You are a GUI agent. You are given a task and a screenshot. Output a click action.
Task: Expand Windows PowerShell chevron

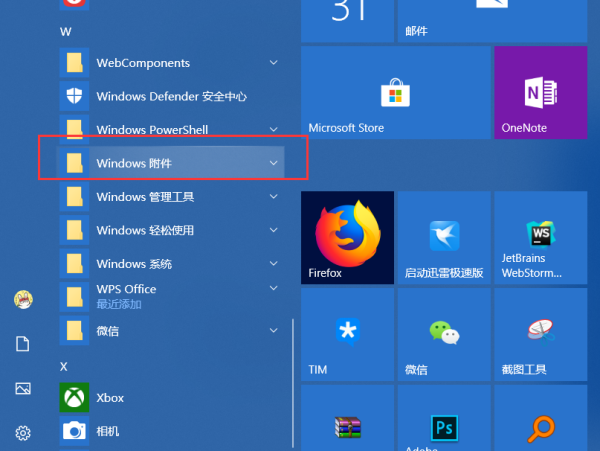pyautogui.click(x=274, y=129)
